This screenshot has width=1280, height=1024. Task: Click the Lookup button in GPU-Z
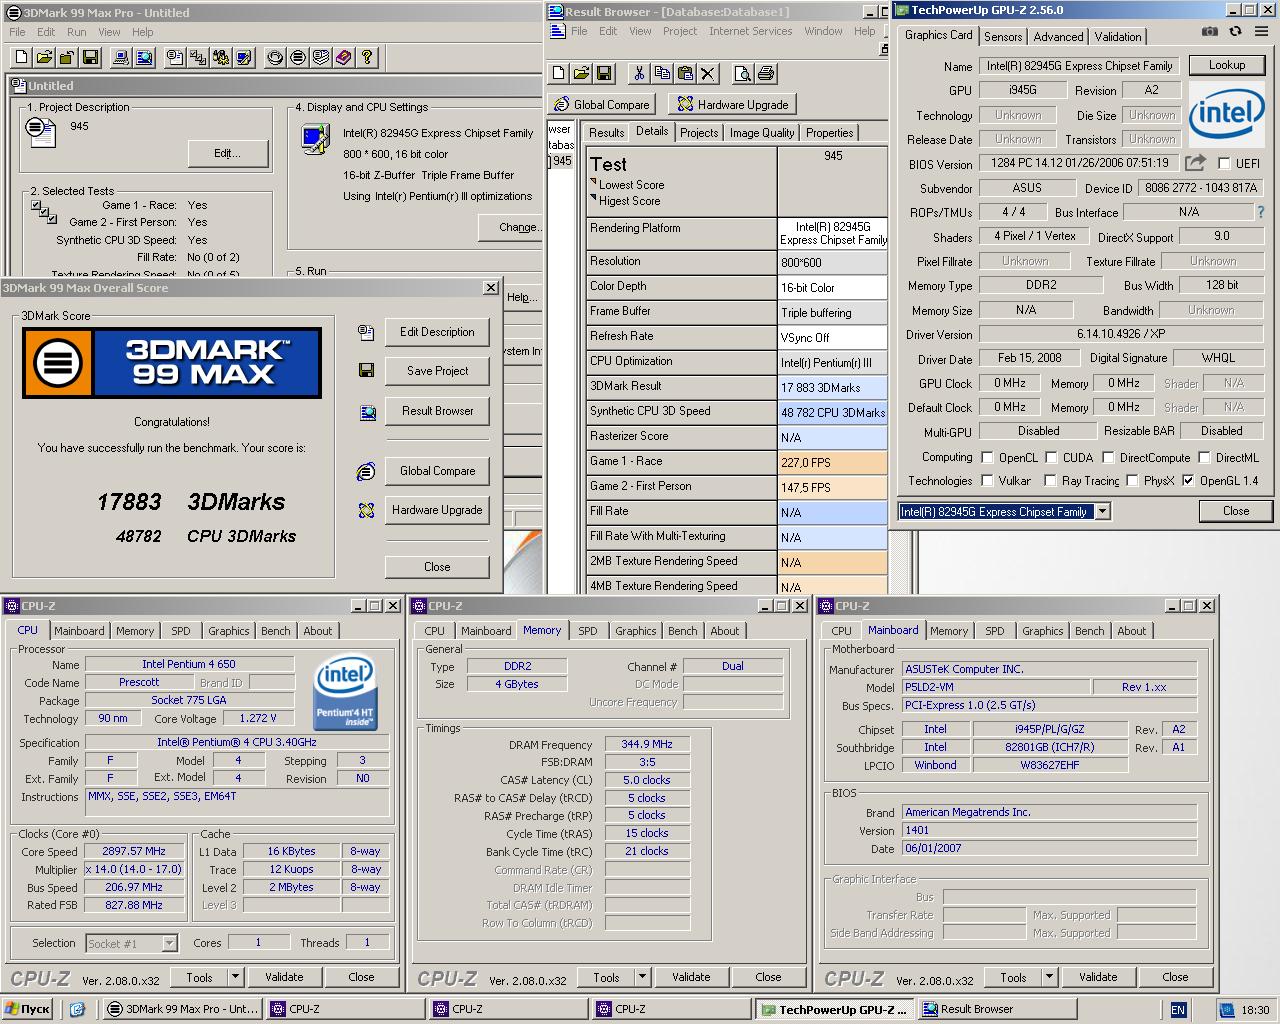1227,65
